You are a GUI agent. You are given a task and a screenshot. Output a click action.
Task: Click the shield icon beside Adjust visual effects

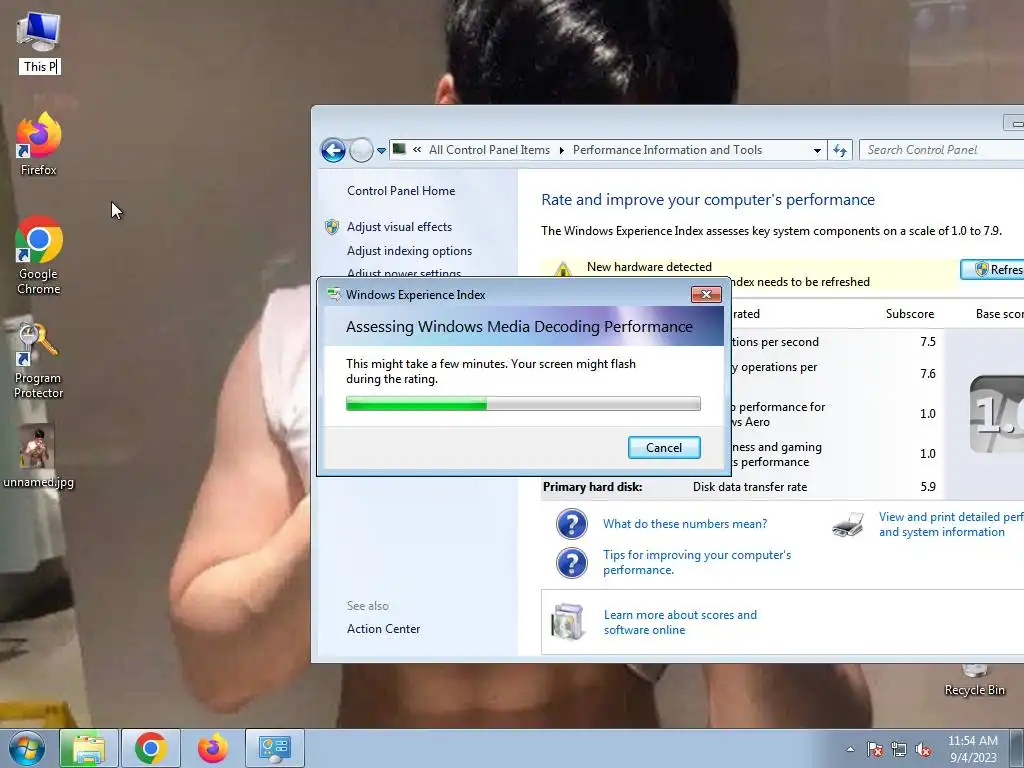pyautogui.click(x=332, y=227)
